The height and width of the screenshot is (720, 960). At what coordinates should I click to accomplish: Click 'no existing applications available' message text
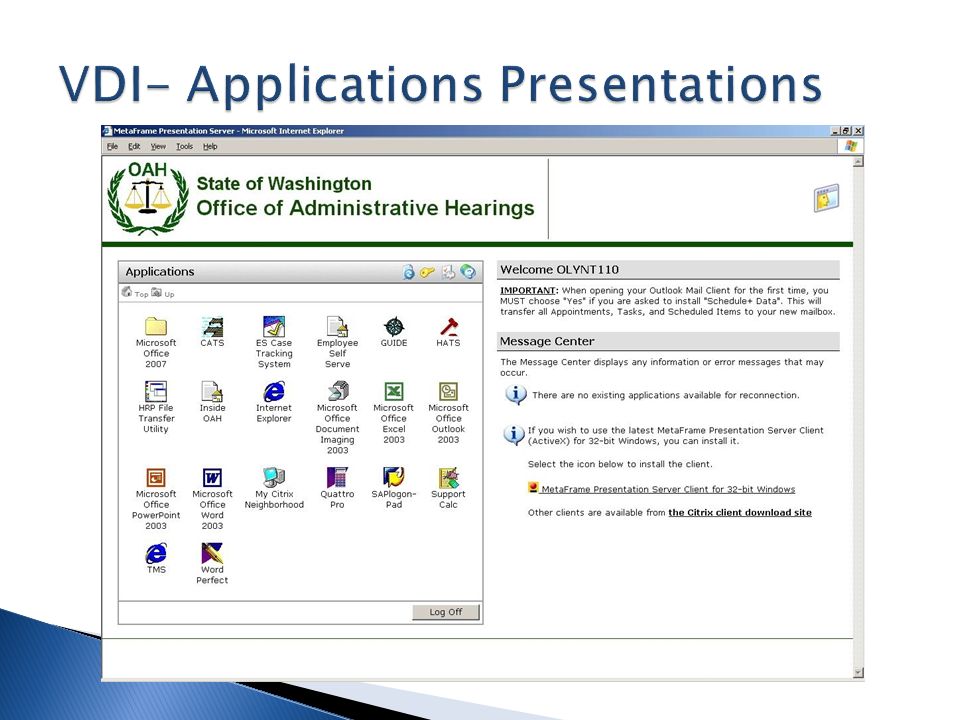click(666, 396)
